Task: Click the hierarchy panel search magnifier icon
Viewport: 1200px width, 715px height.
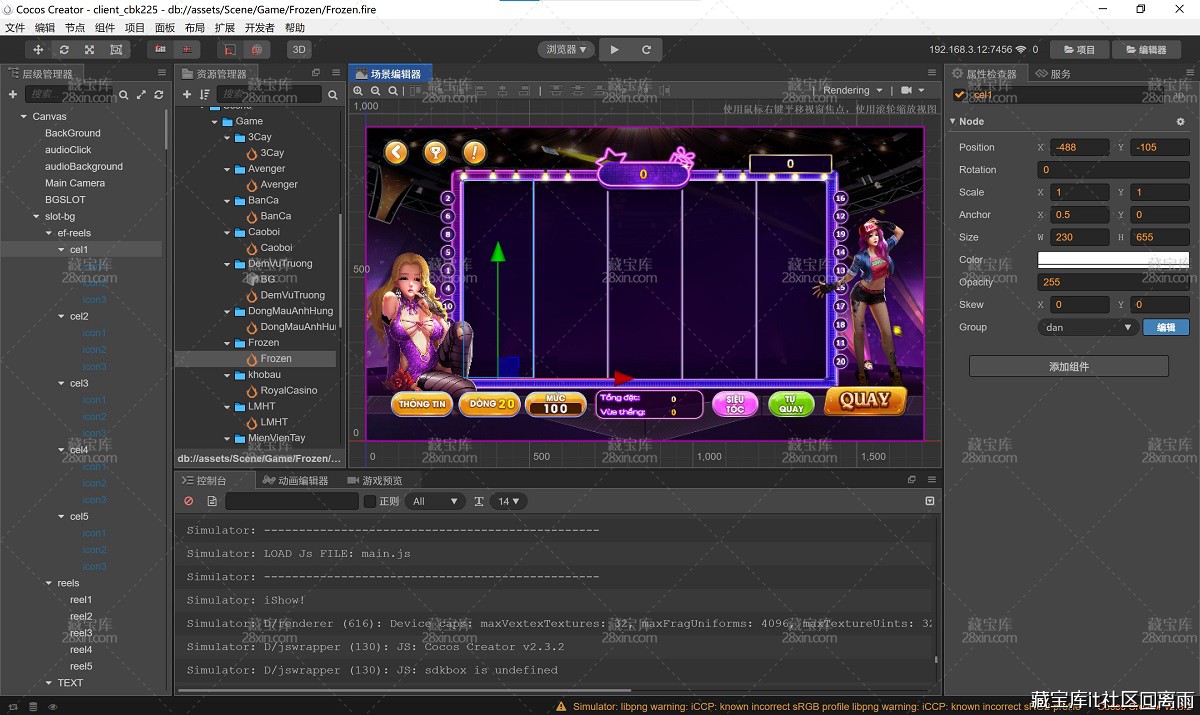Action: (124, 94)
